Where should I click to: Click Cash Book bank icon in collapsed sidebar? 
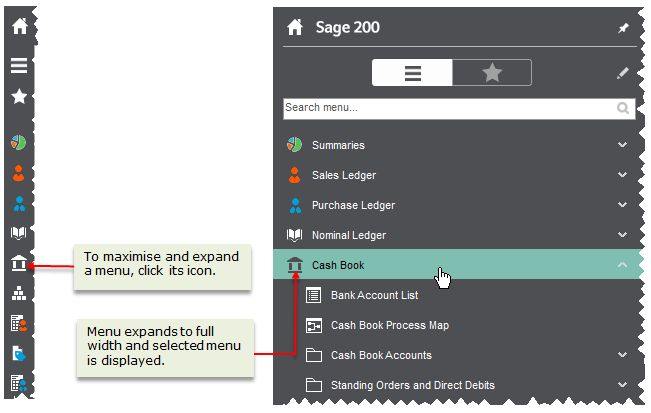click(19, 263)
